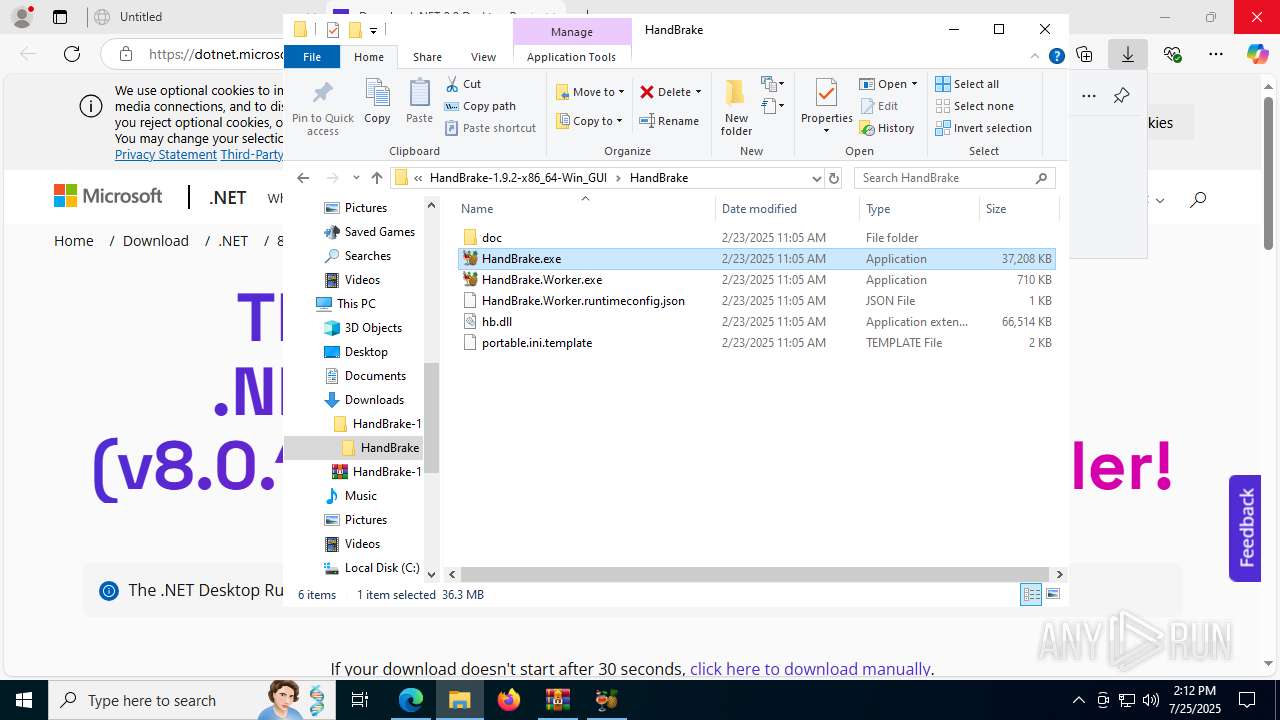Open Firefox from the taskbar

[509, 700]
